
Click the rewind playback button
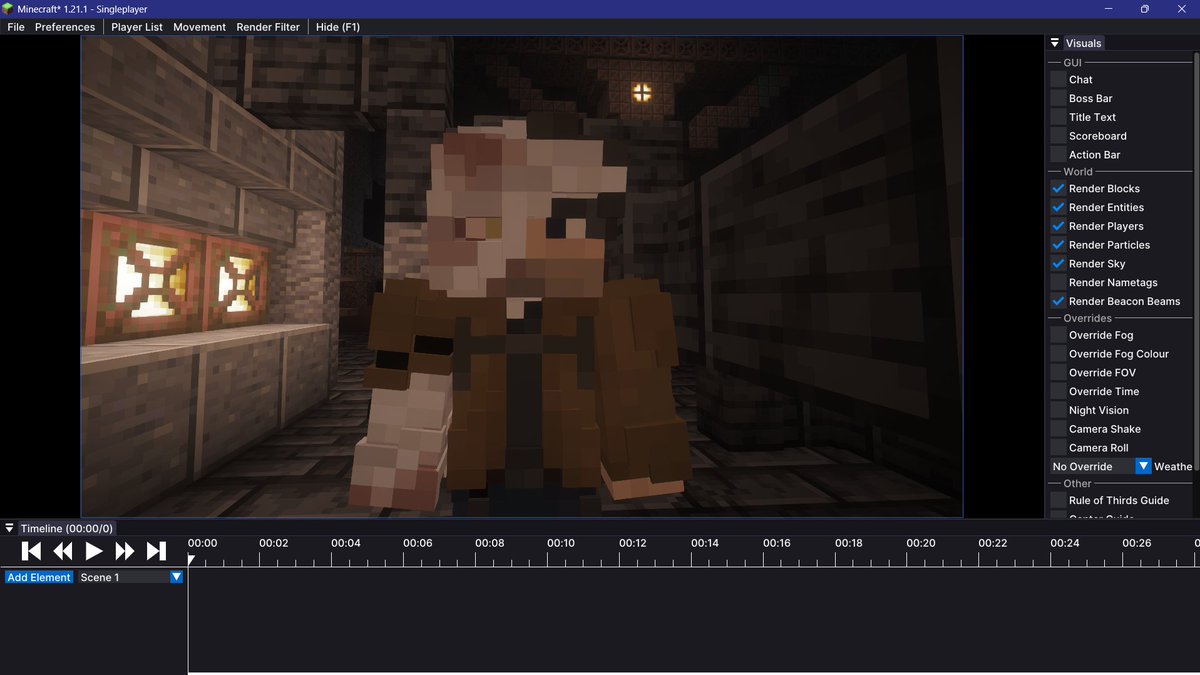pos(62,551)
